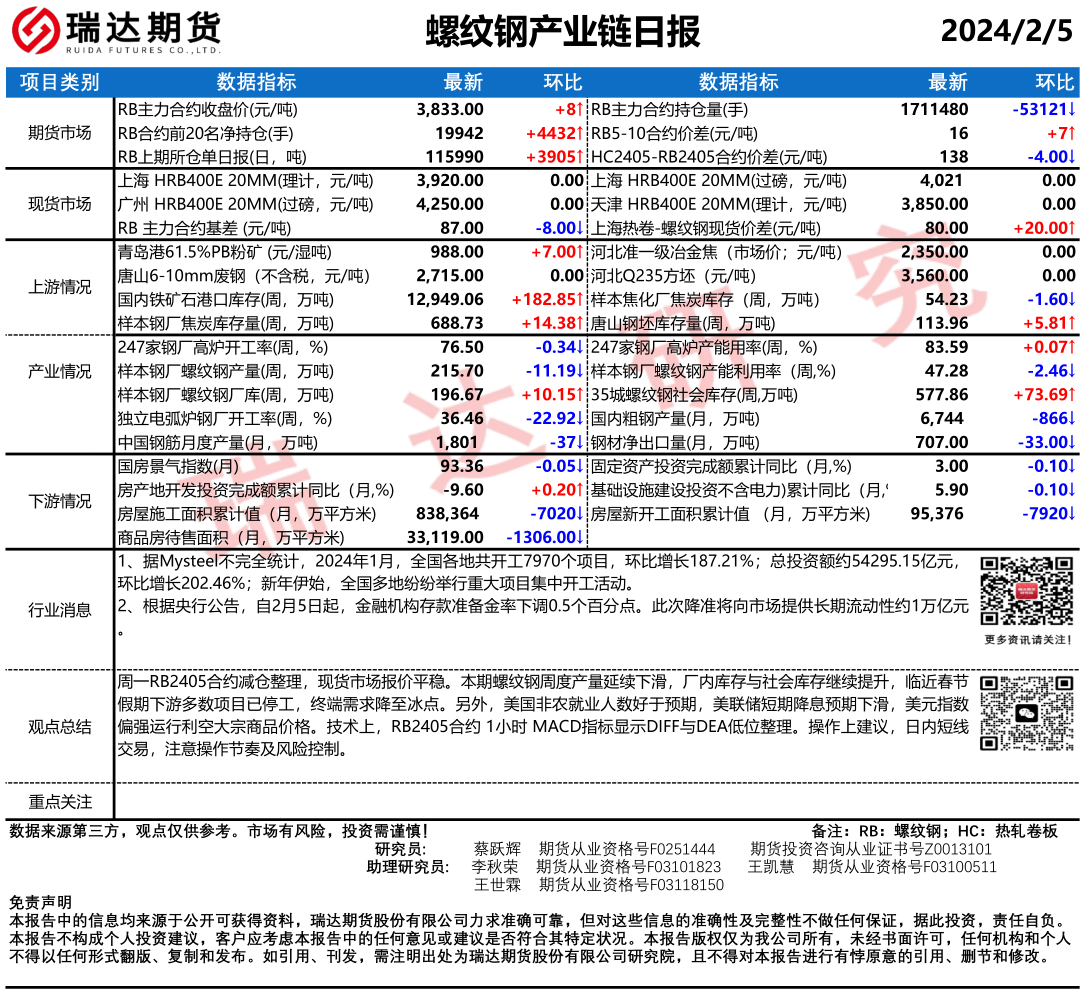Click the upper QR code with red center

coord(1027,591)
